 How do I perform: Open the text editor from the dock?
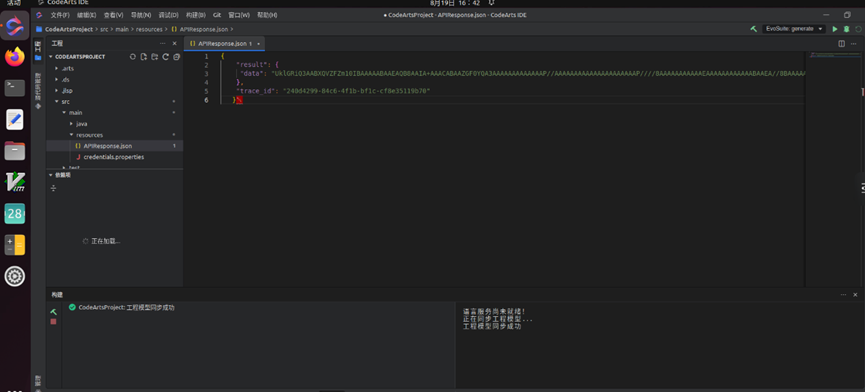pyautogui.click(x=15, y=119)
